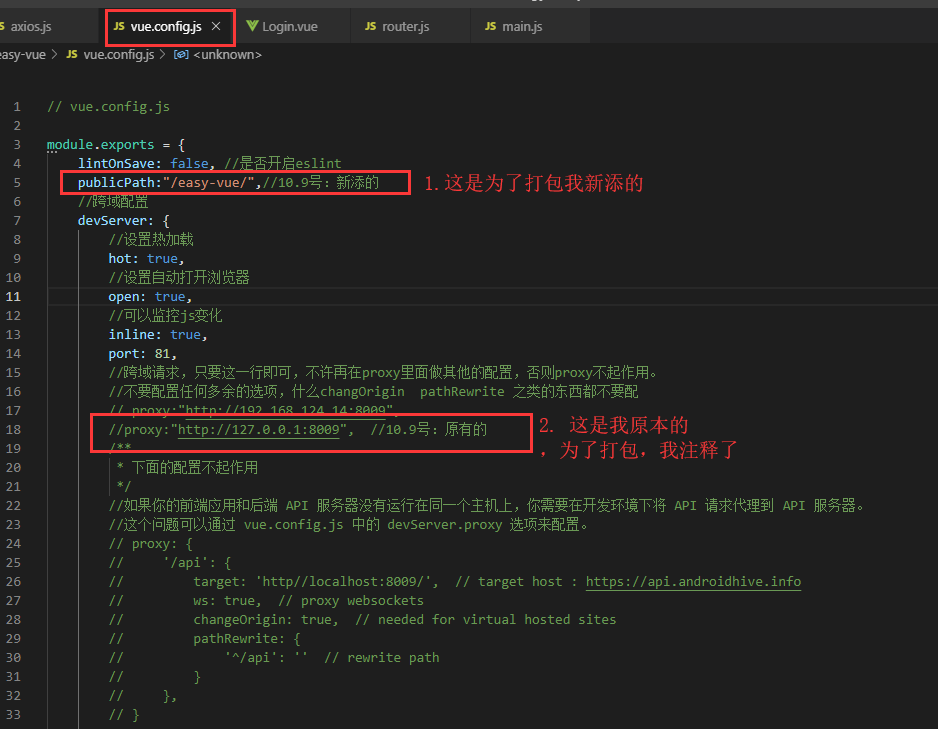Click 'changeOrigin: true,' on line 28
The height and width of the screenshot is (729, 938).
(266, 620)
